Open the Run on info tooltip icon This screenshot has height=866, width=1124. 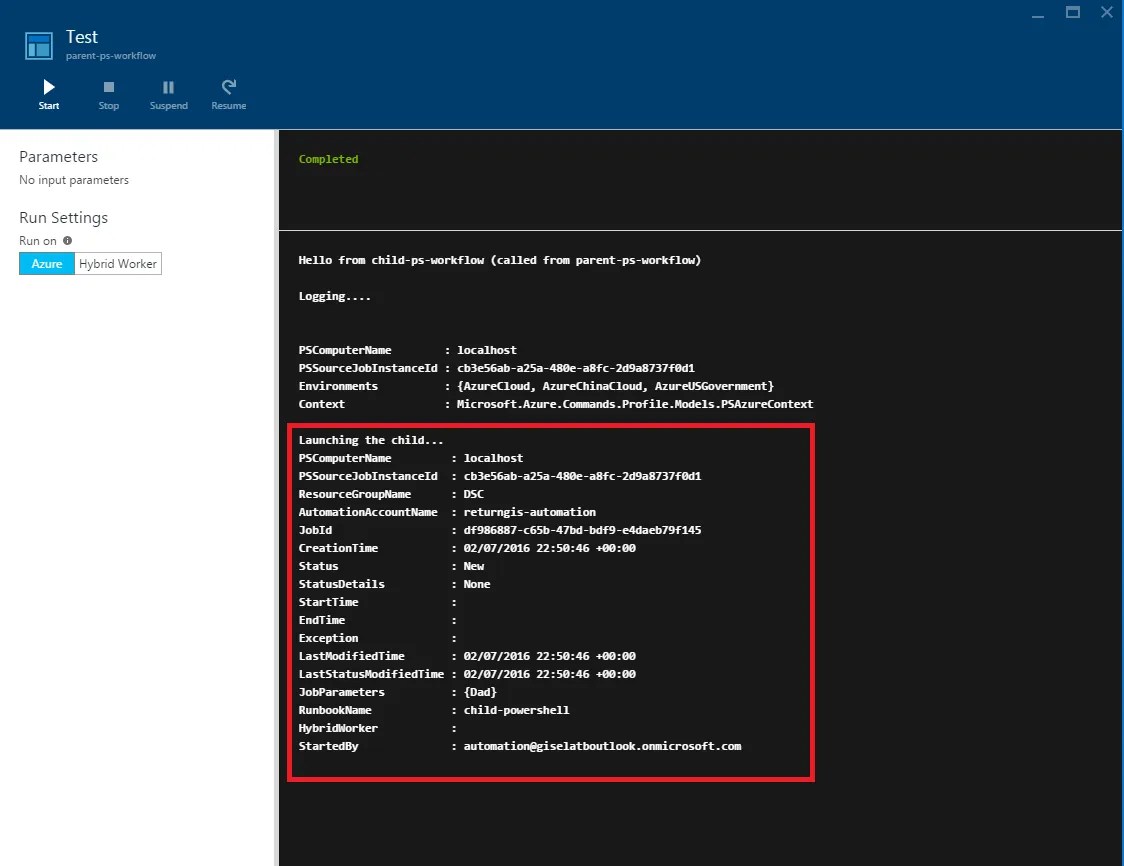click(x=67, y=241)
